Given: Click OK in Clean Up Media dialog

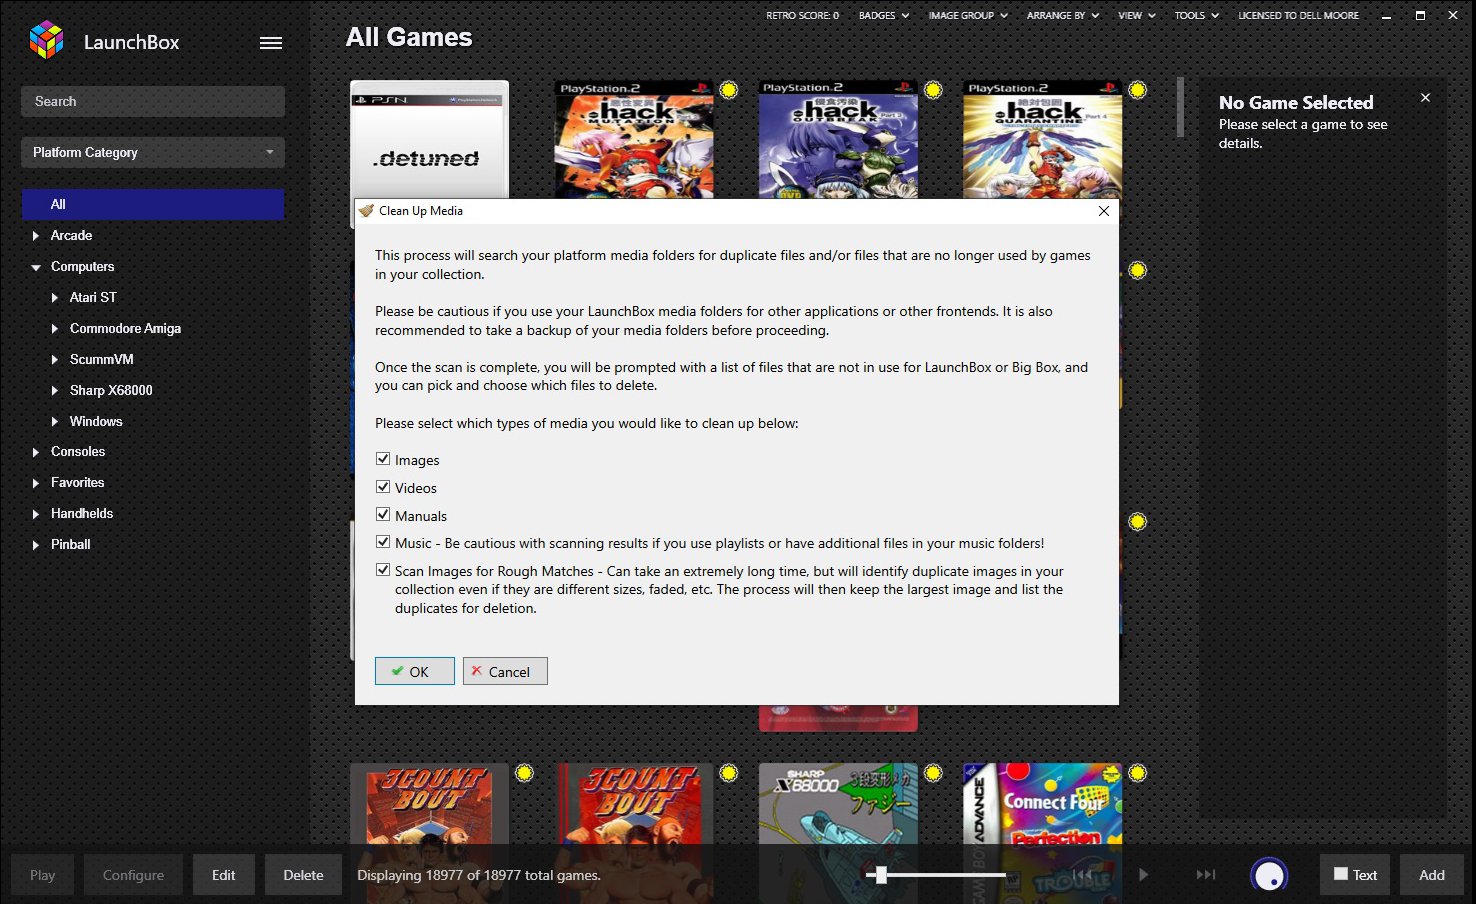Looking at the screenshot, I should [x=415, y=671].
